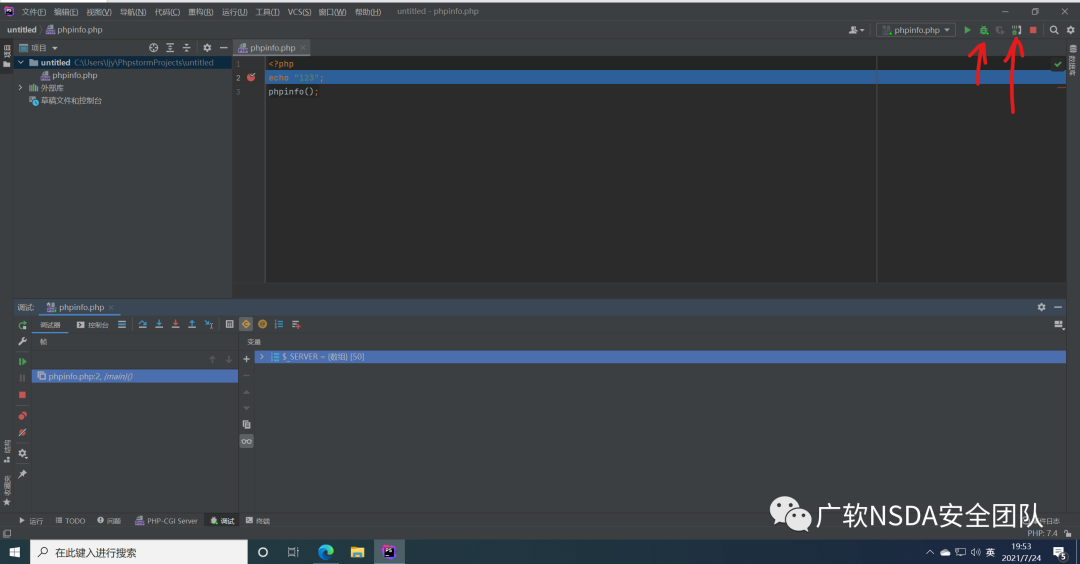Toggle the orange @ icon in debug toolbar
Image resolution: width=1080 pixels, height=564 pixels.
[262, 324]
